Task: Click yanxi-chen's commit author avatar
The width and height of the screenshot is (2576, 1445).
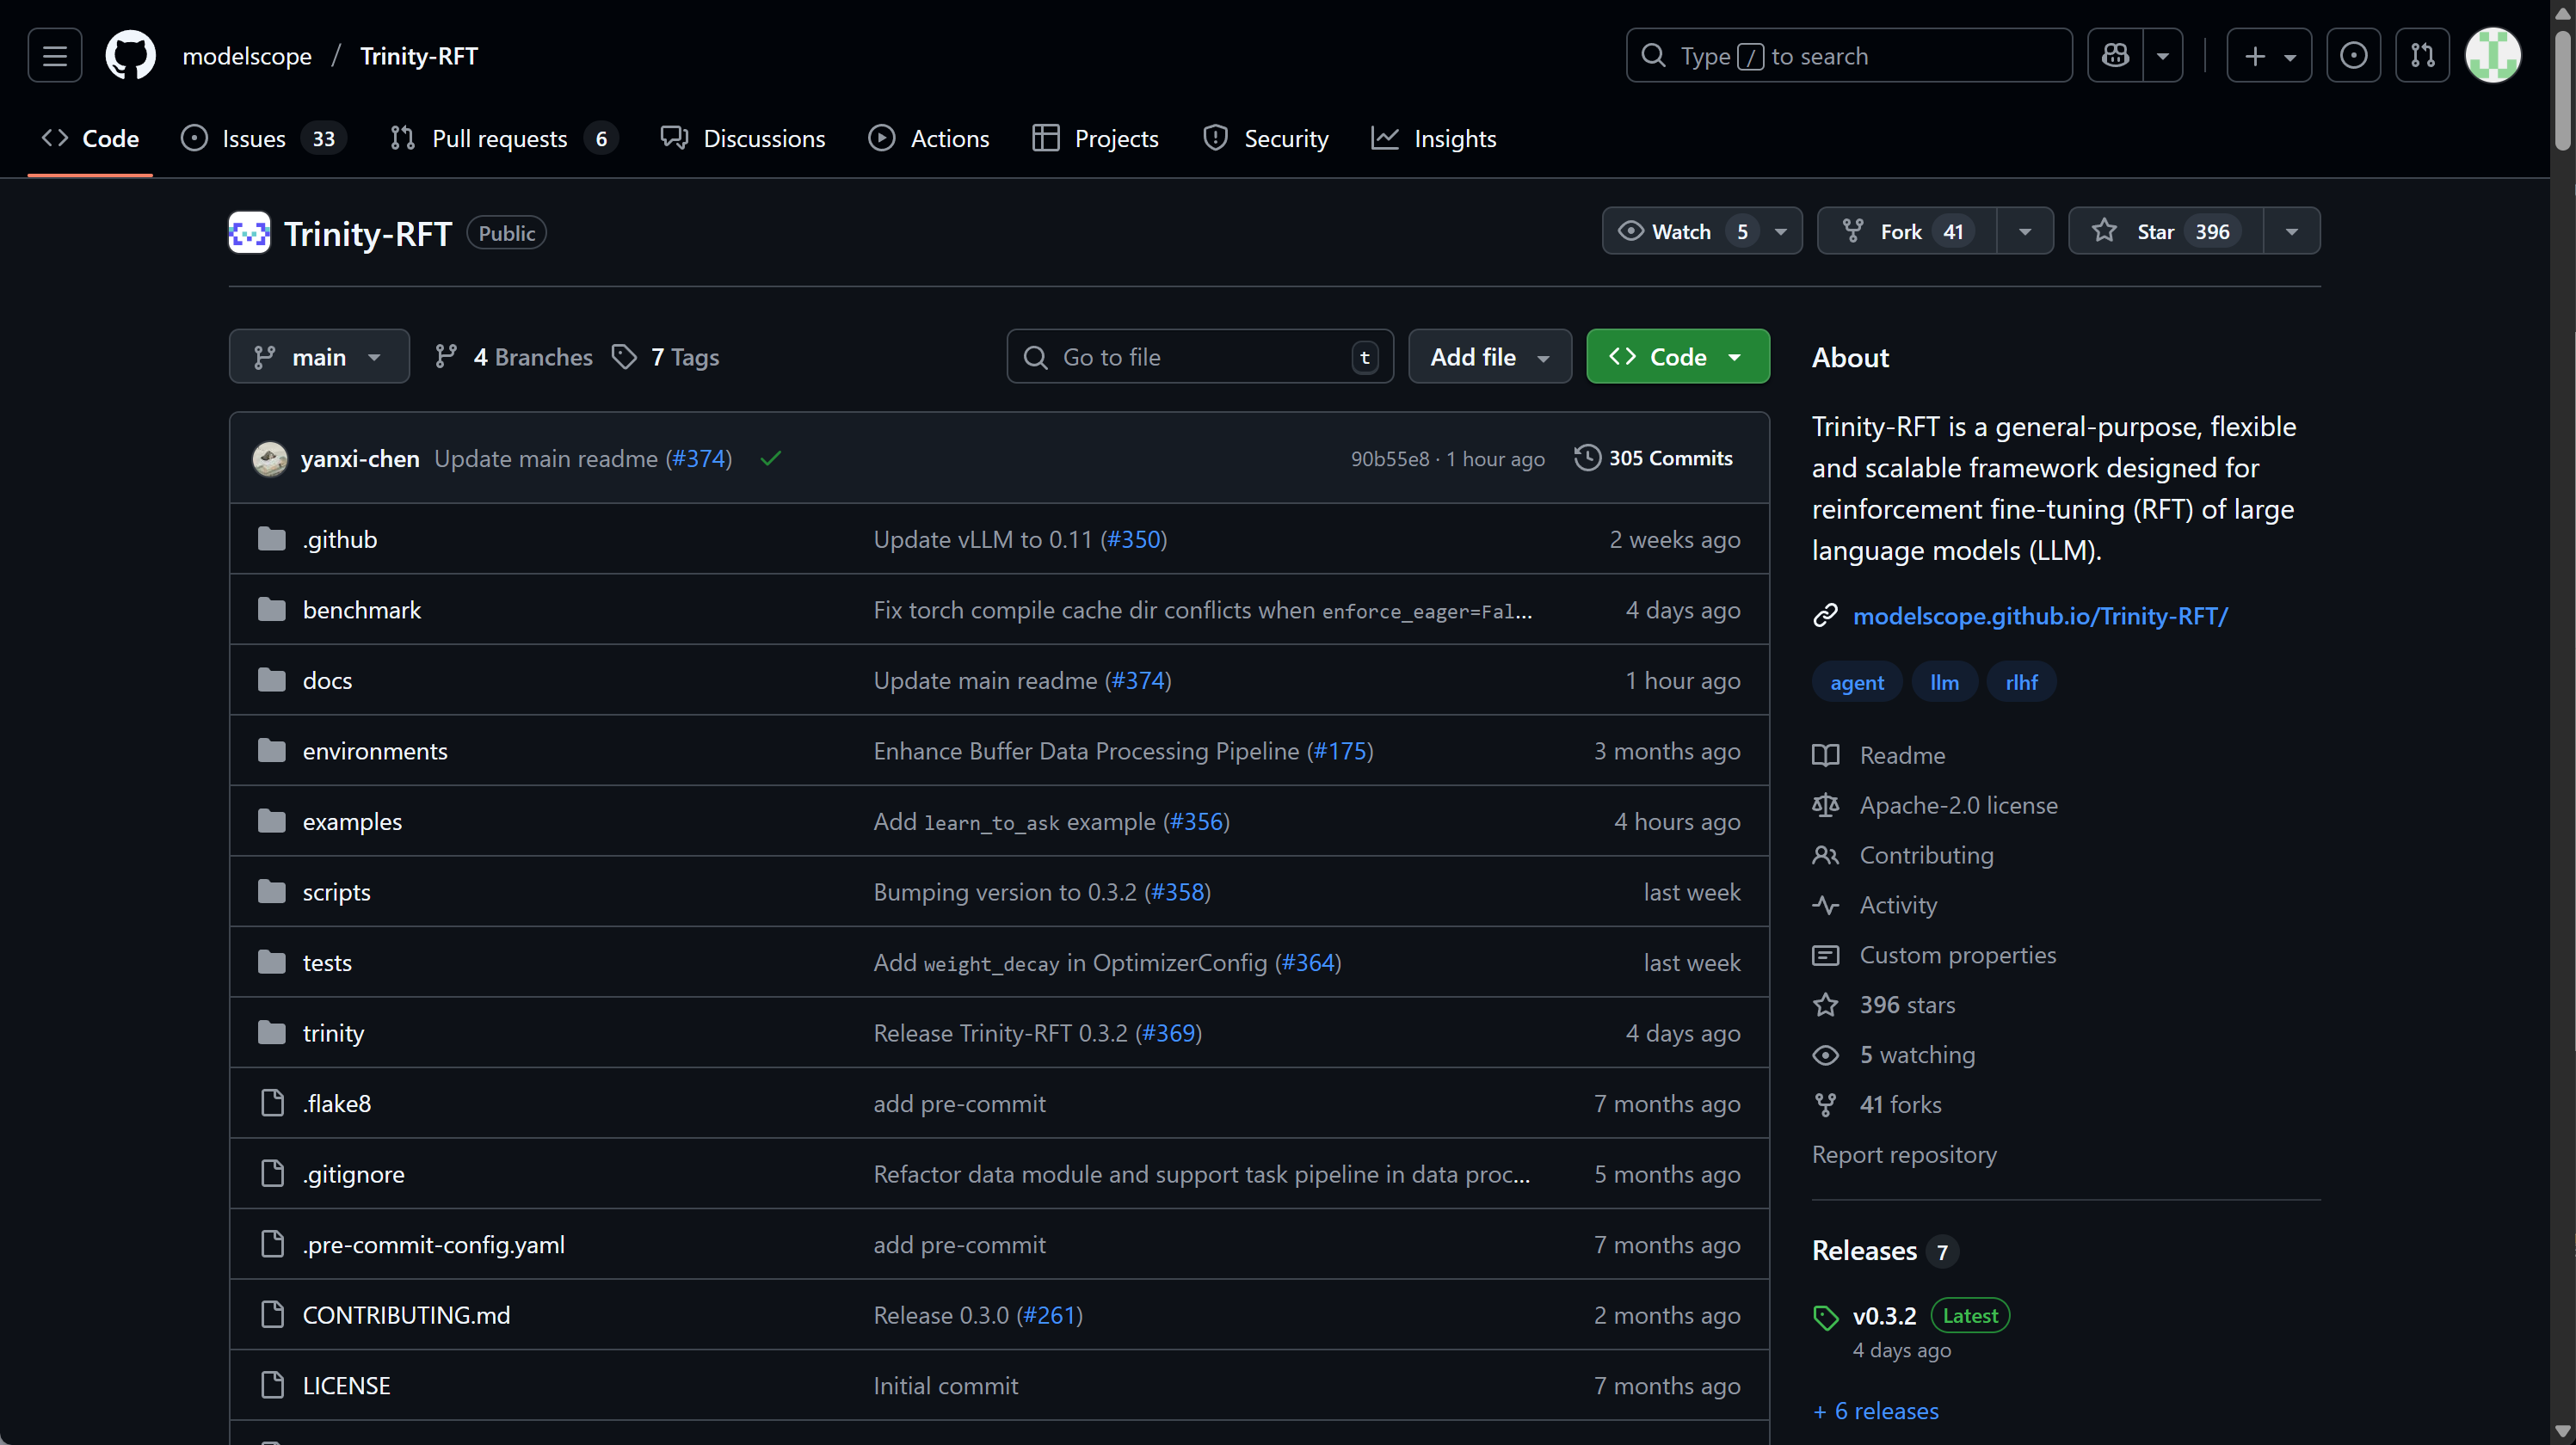Action: [270, 459]
